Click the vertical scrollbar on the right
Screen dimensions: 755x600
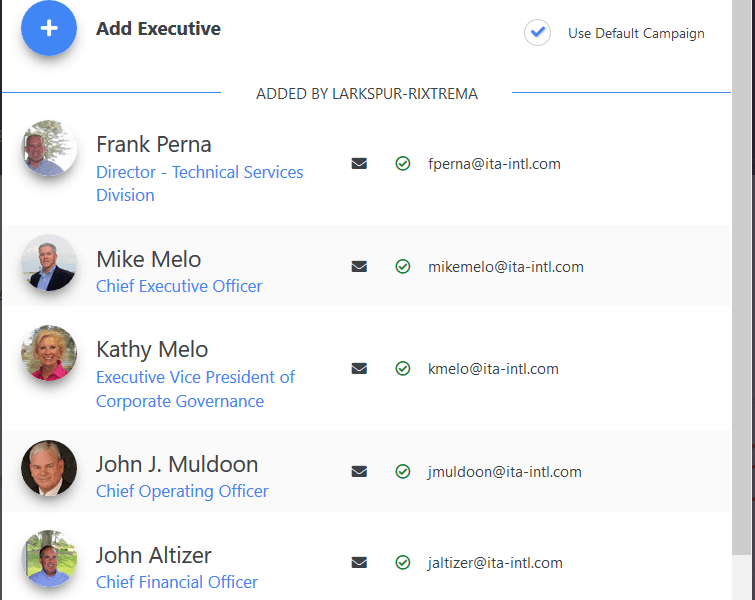[x=741, y=300]
